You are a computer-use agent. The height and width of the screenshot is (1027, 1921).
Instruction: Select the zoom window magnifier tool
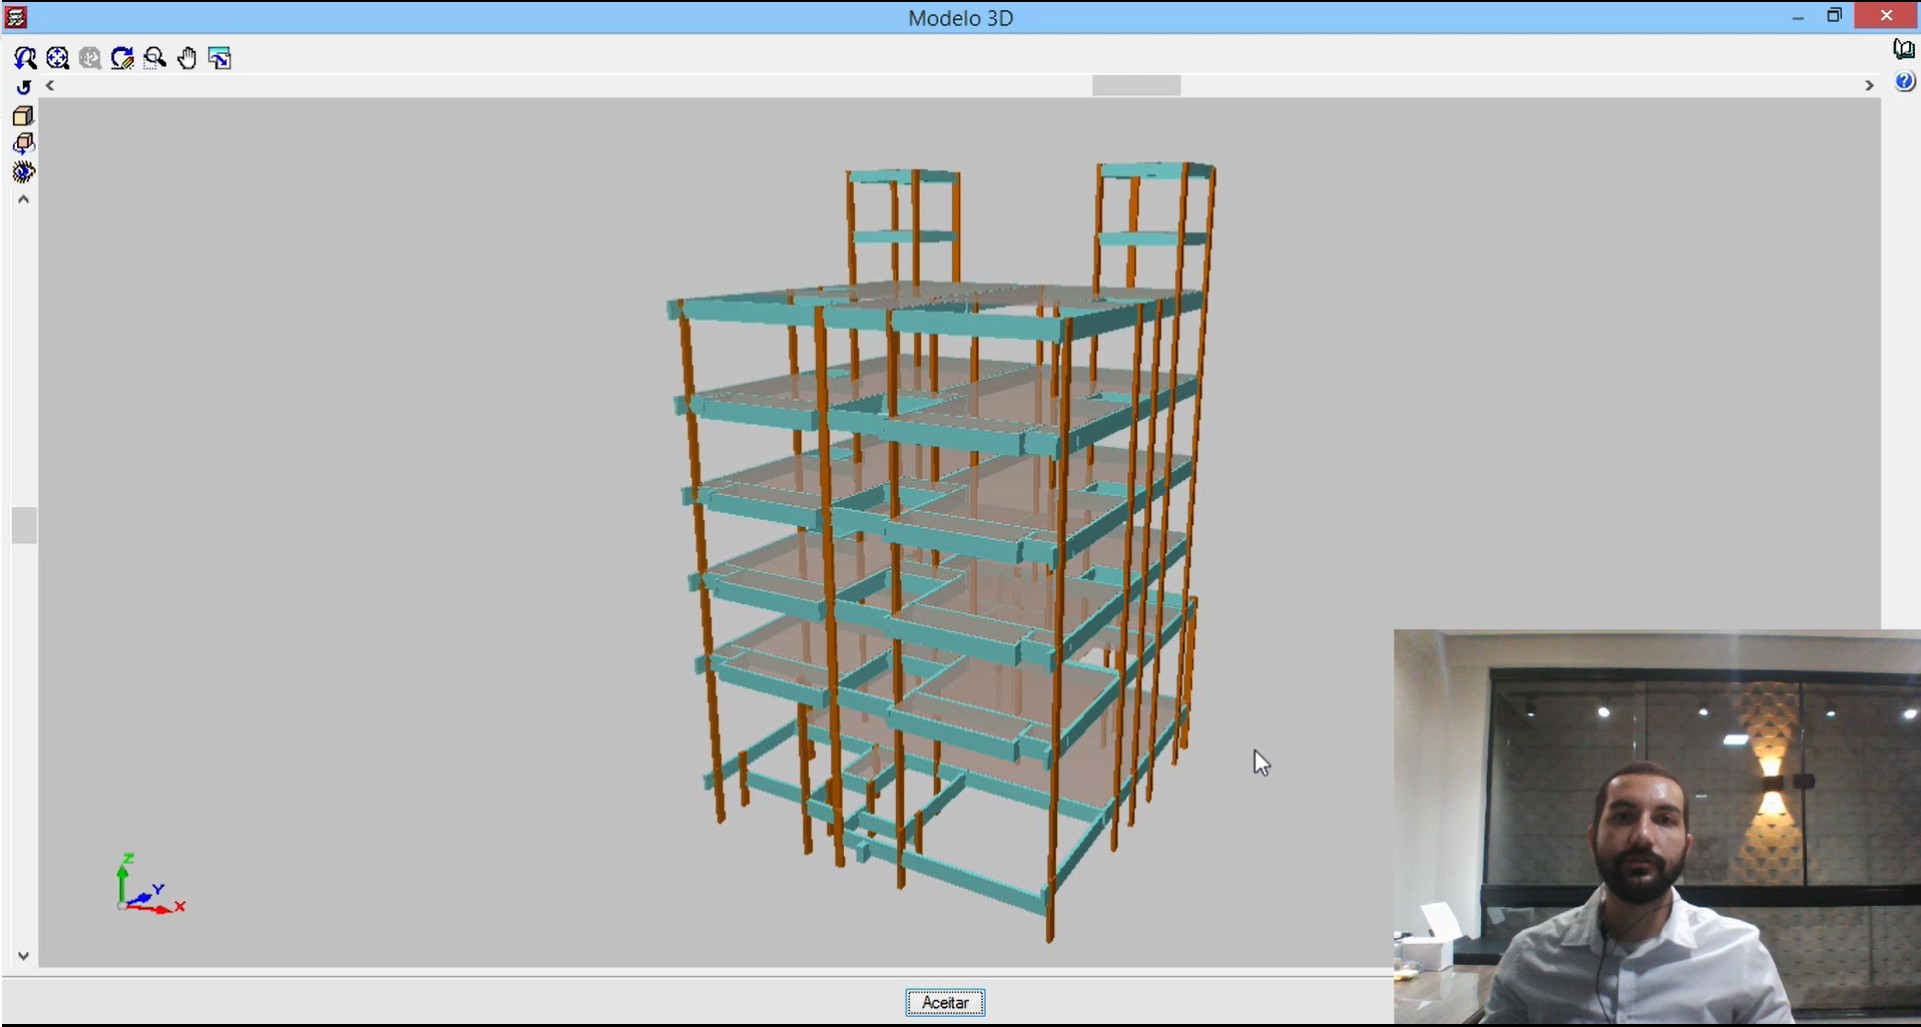155,58
